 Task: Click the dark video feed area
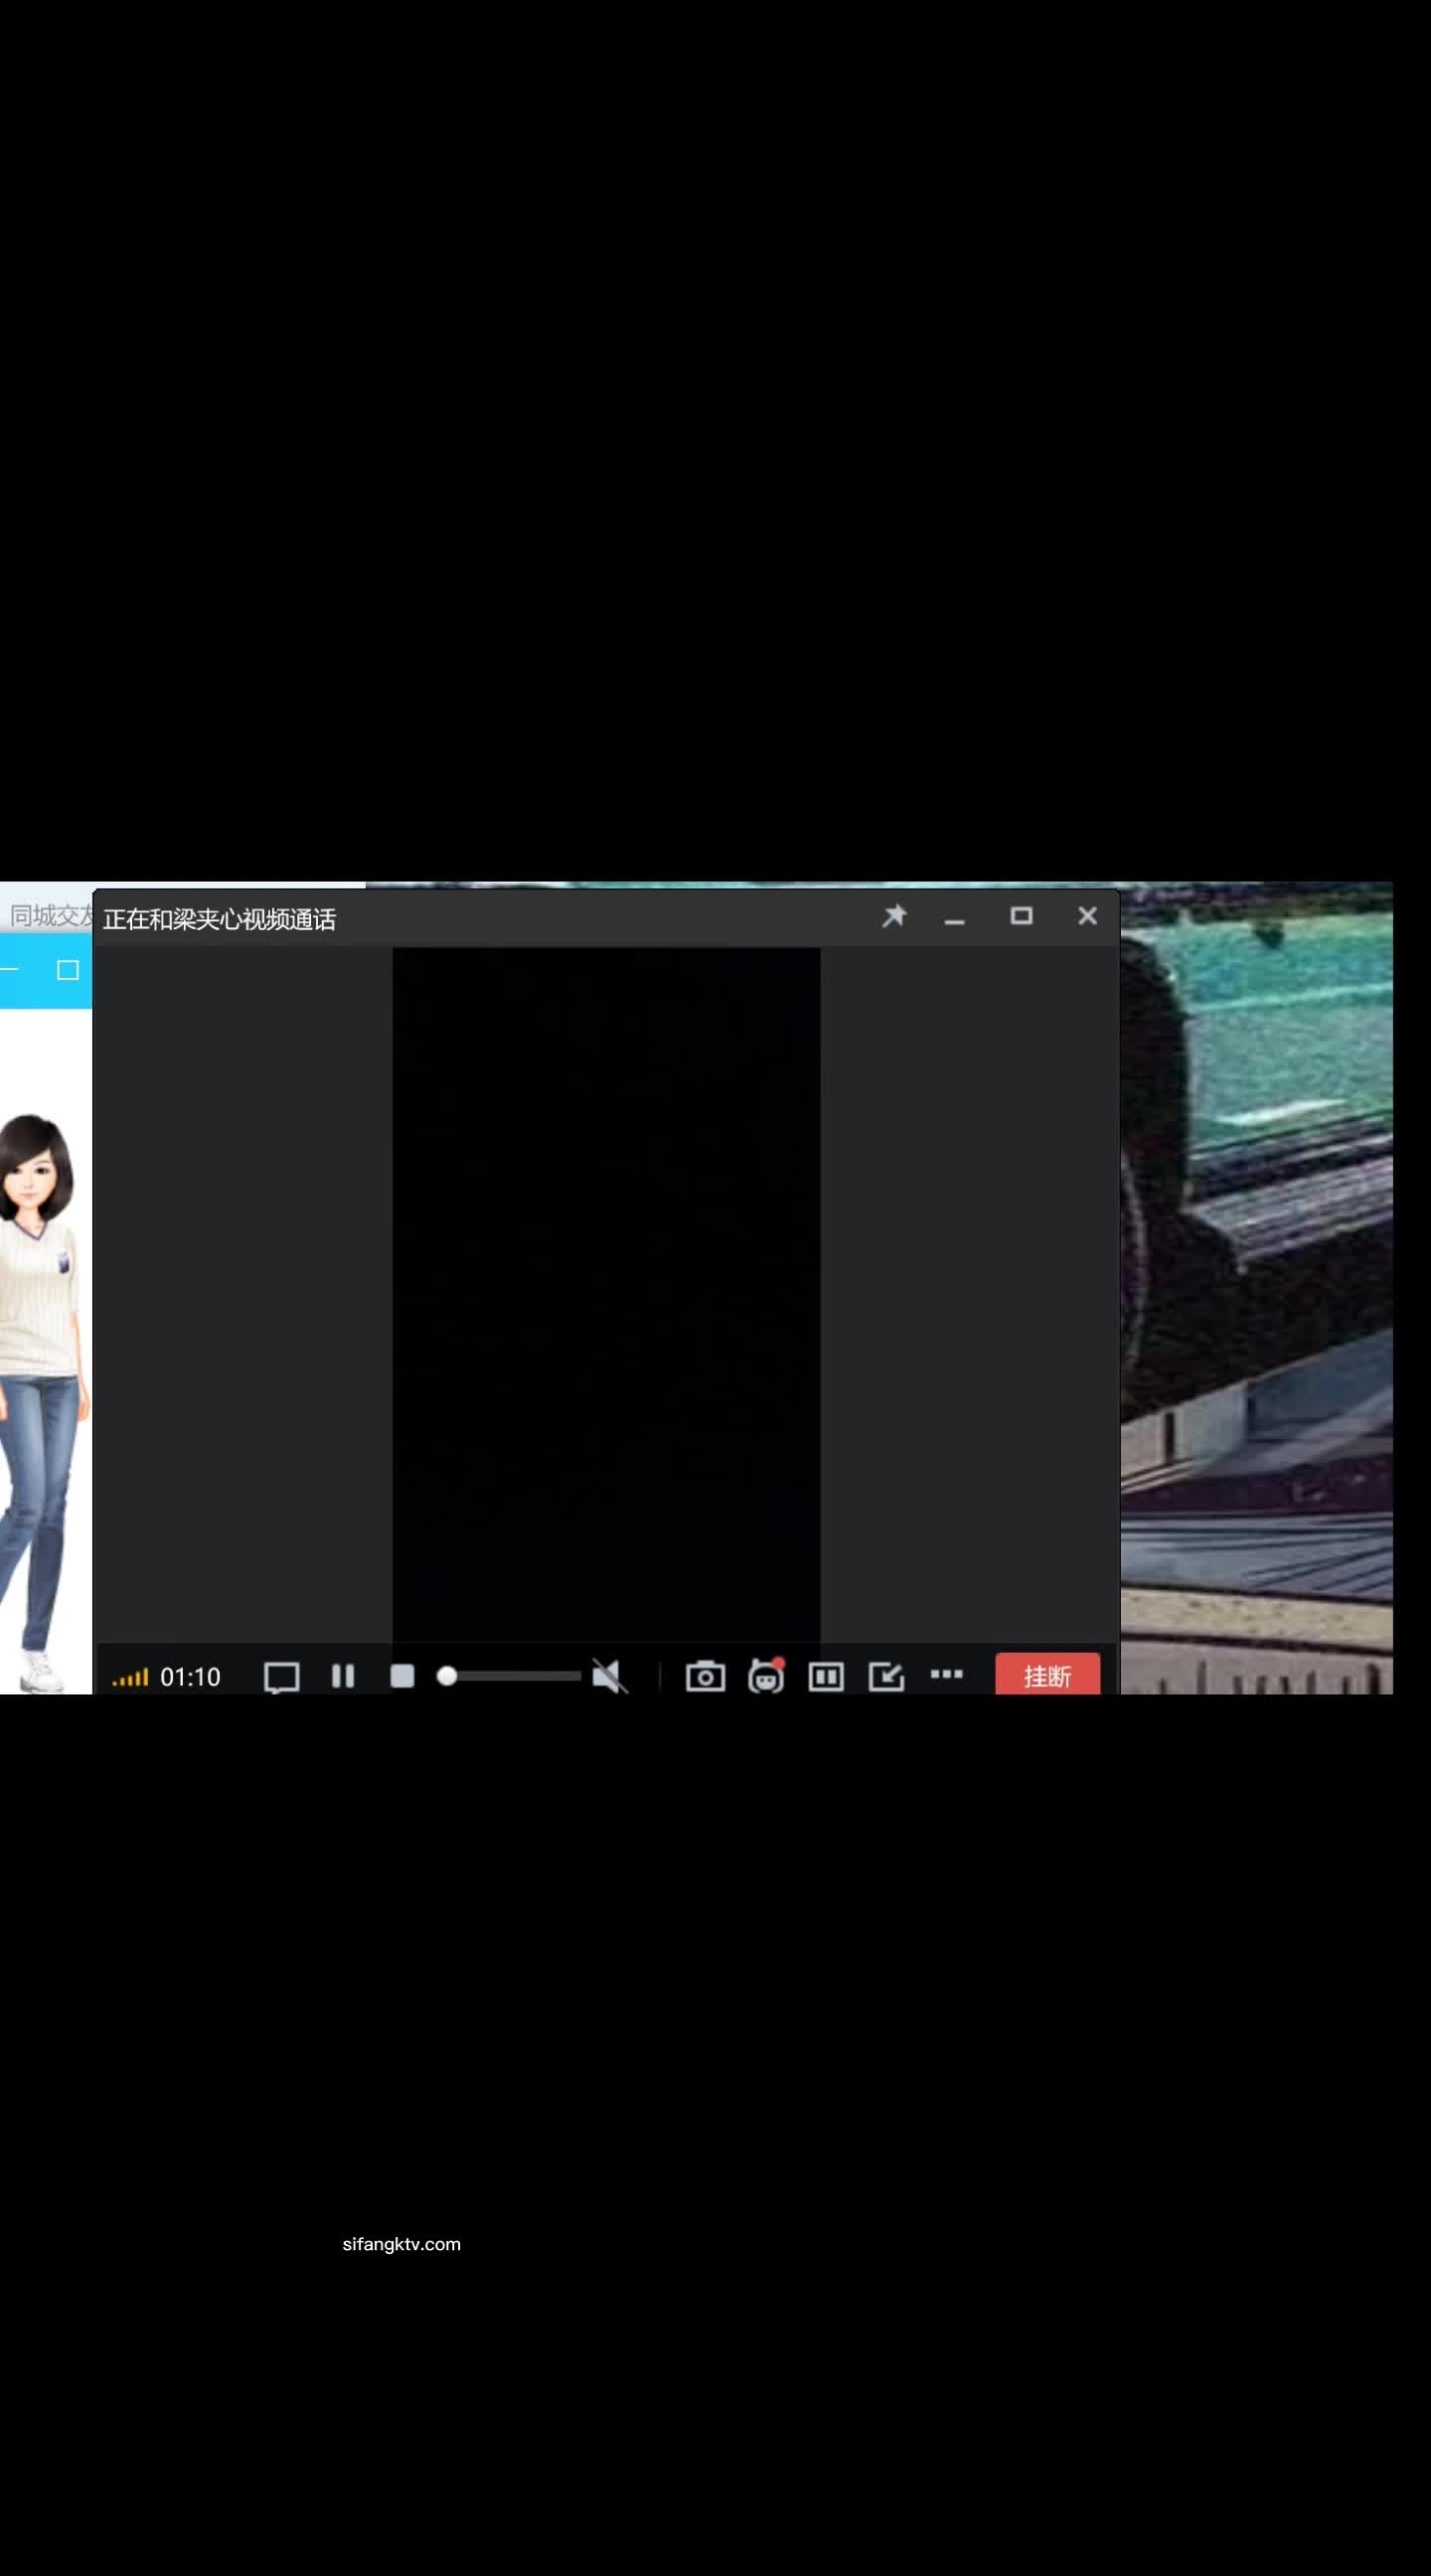tap(606, 1290)
